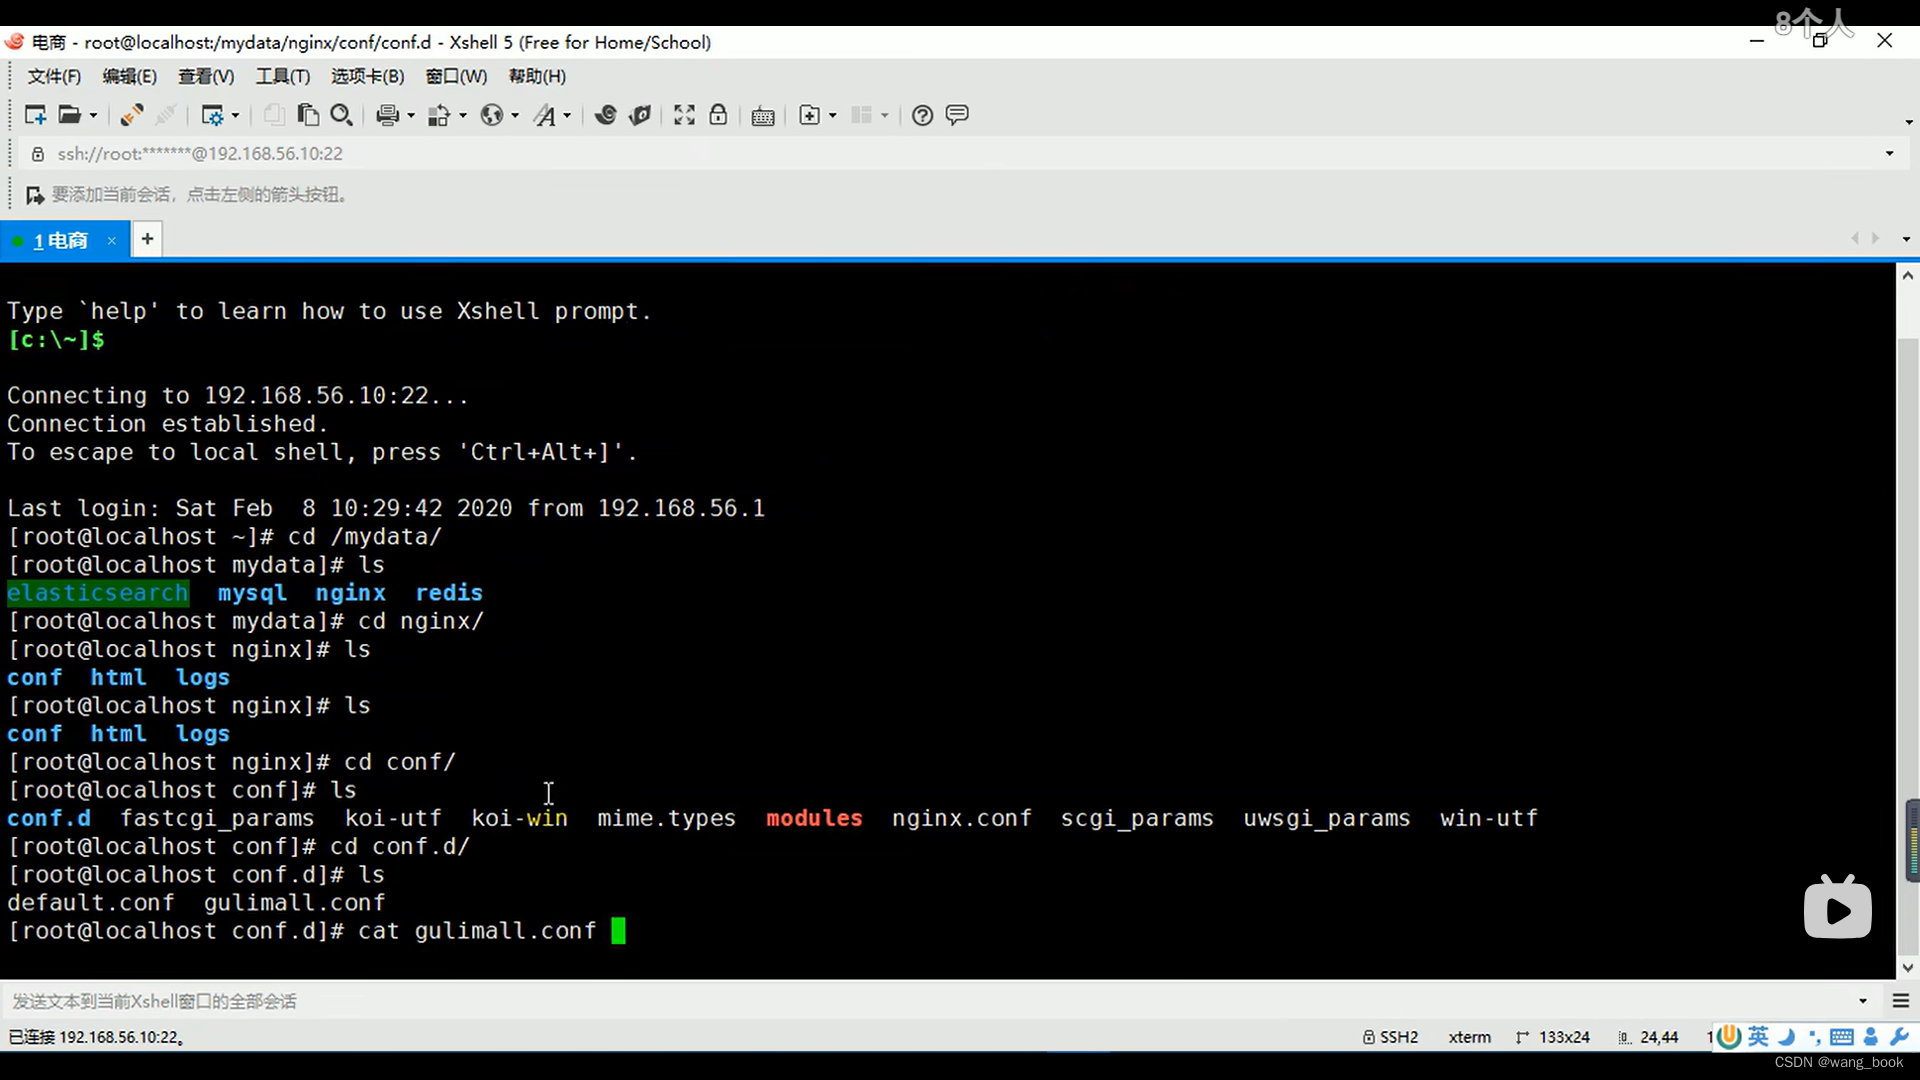Click the Find magnifier icon

[x=341, y=115]
